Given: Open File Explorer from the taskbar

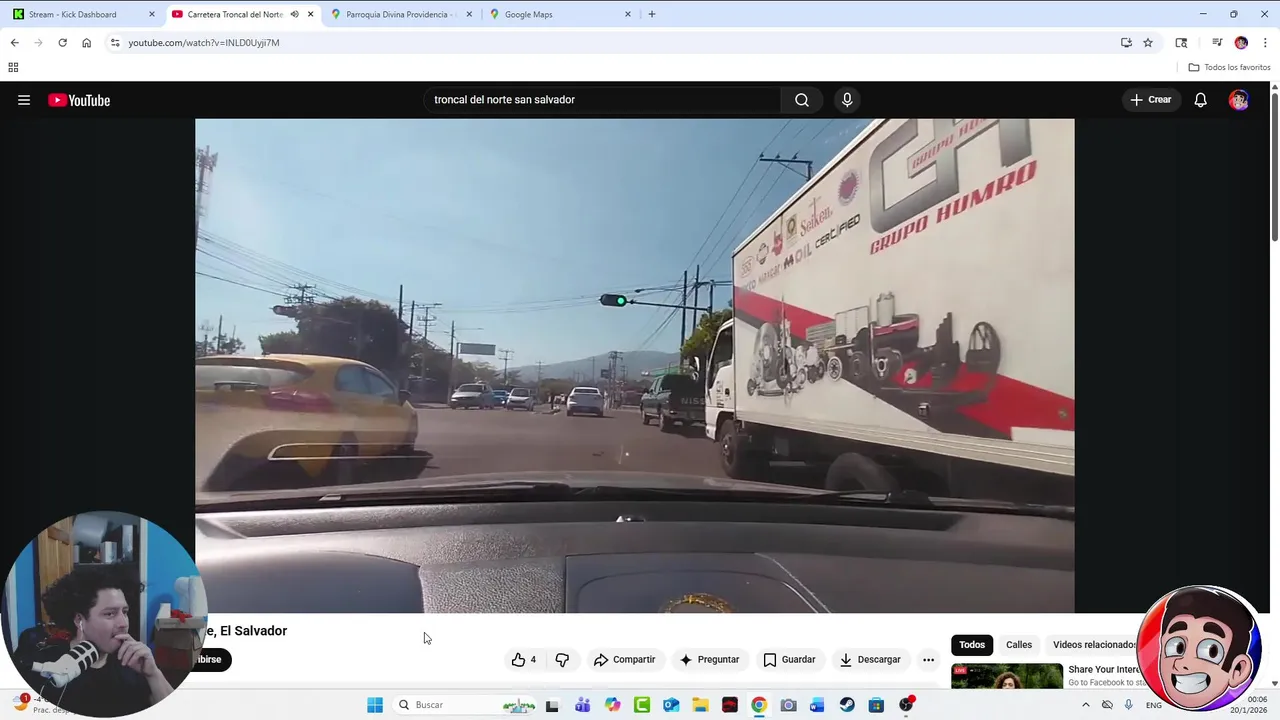Looking at the screenshot, I should coord(700,705).
